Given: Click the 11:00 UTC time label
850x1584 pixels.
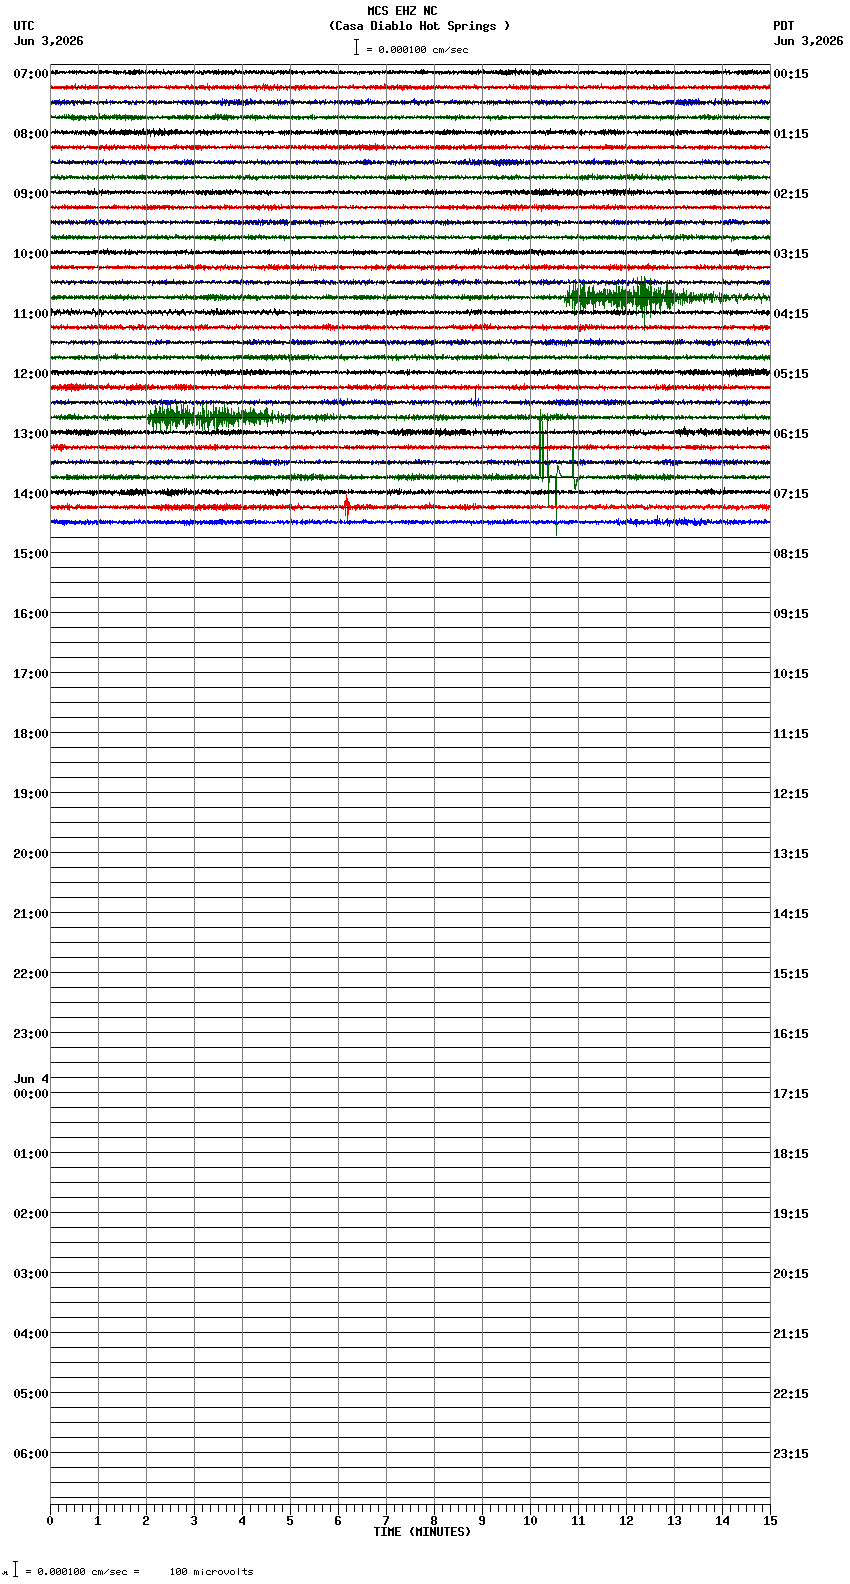Looking at the screenshot, I should 31,314.
